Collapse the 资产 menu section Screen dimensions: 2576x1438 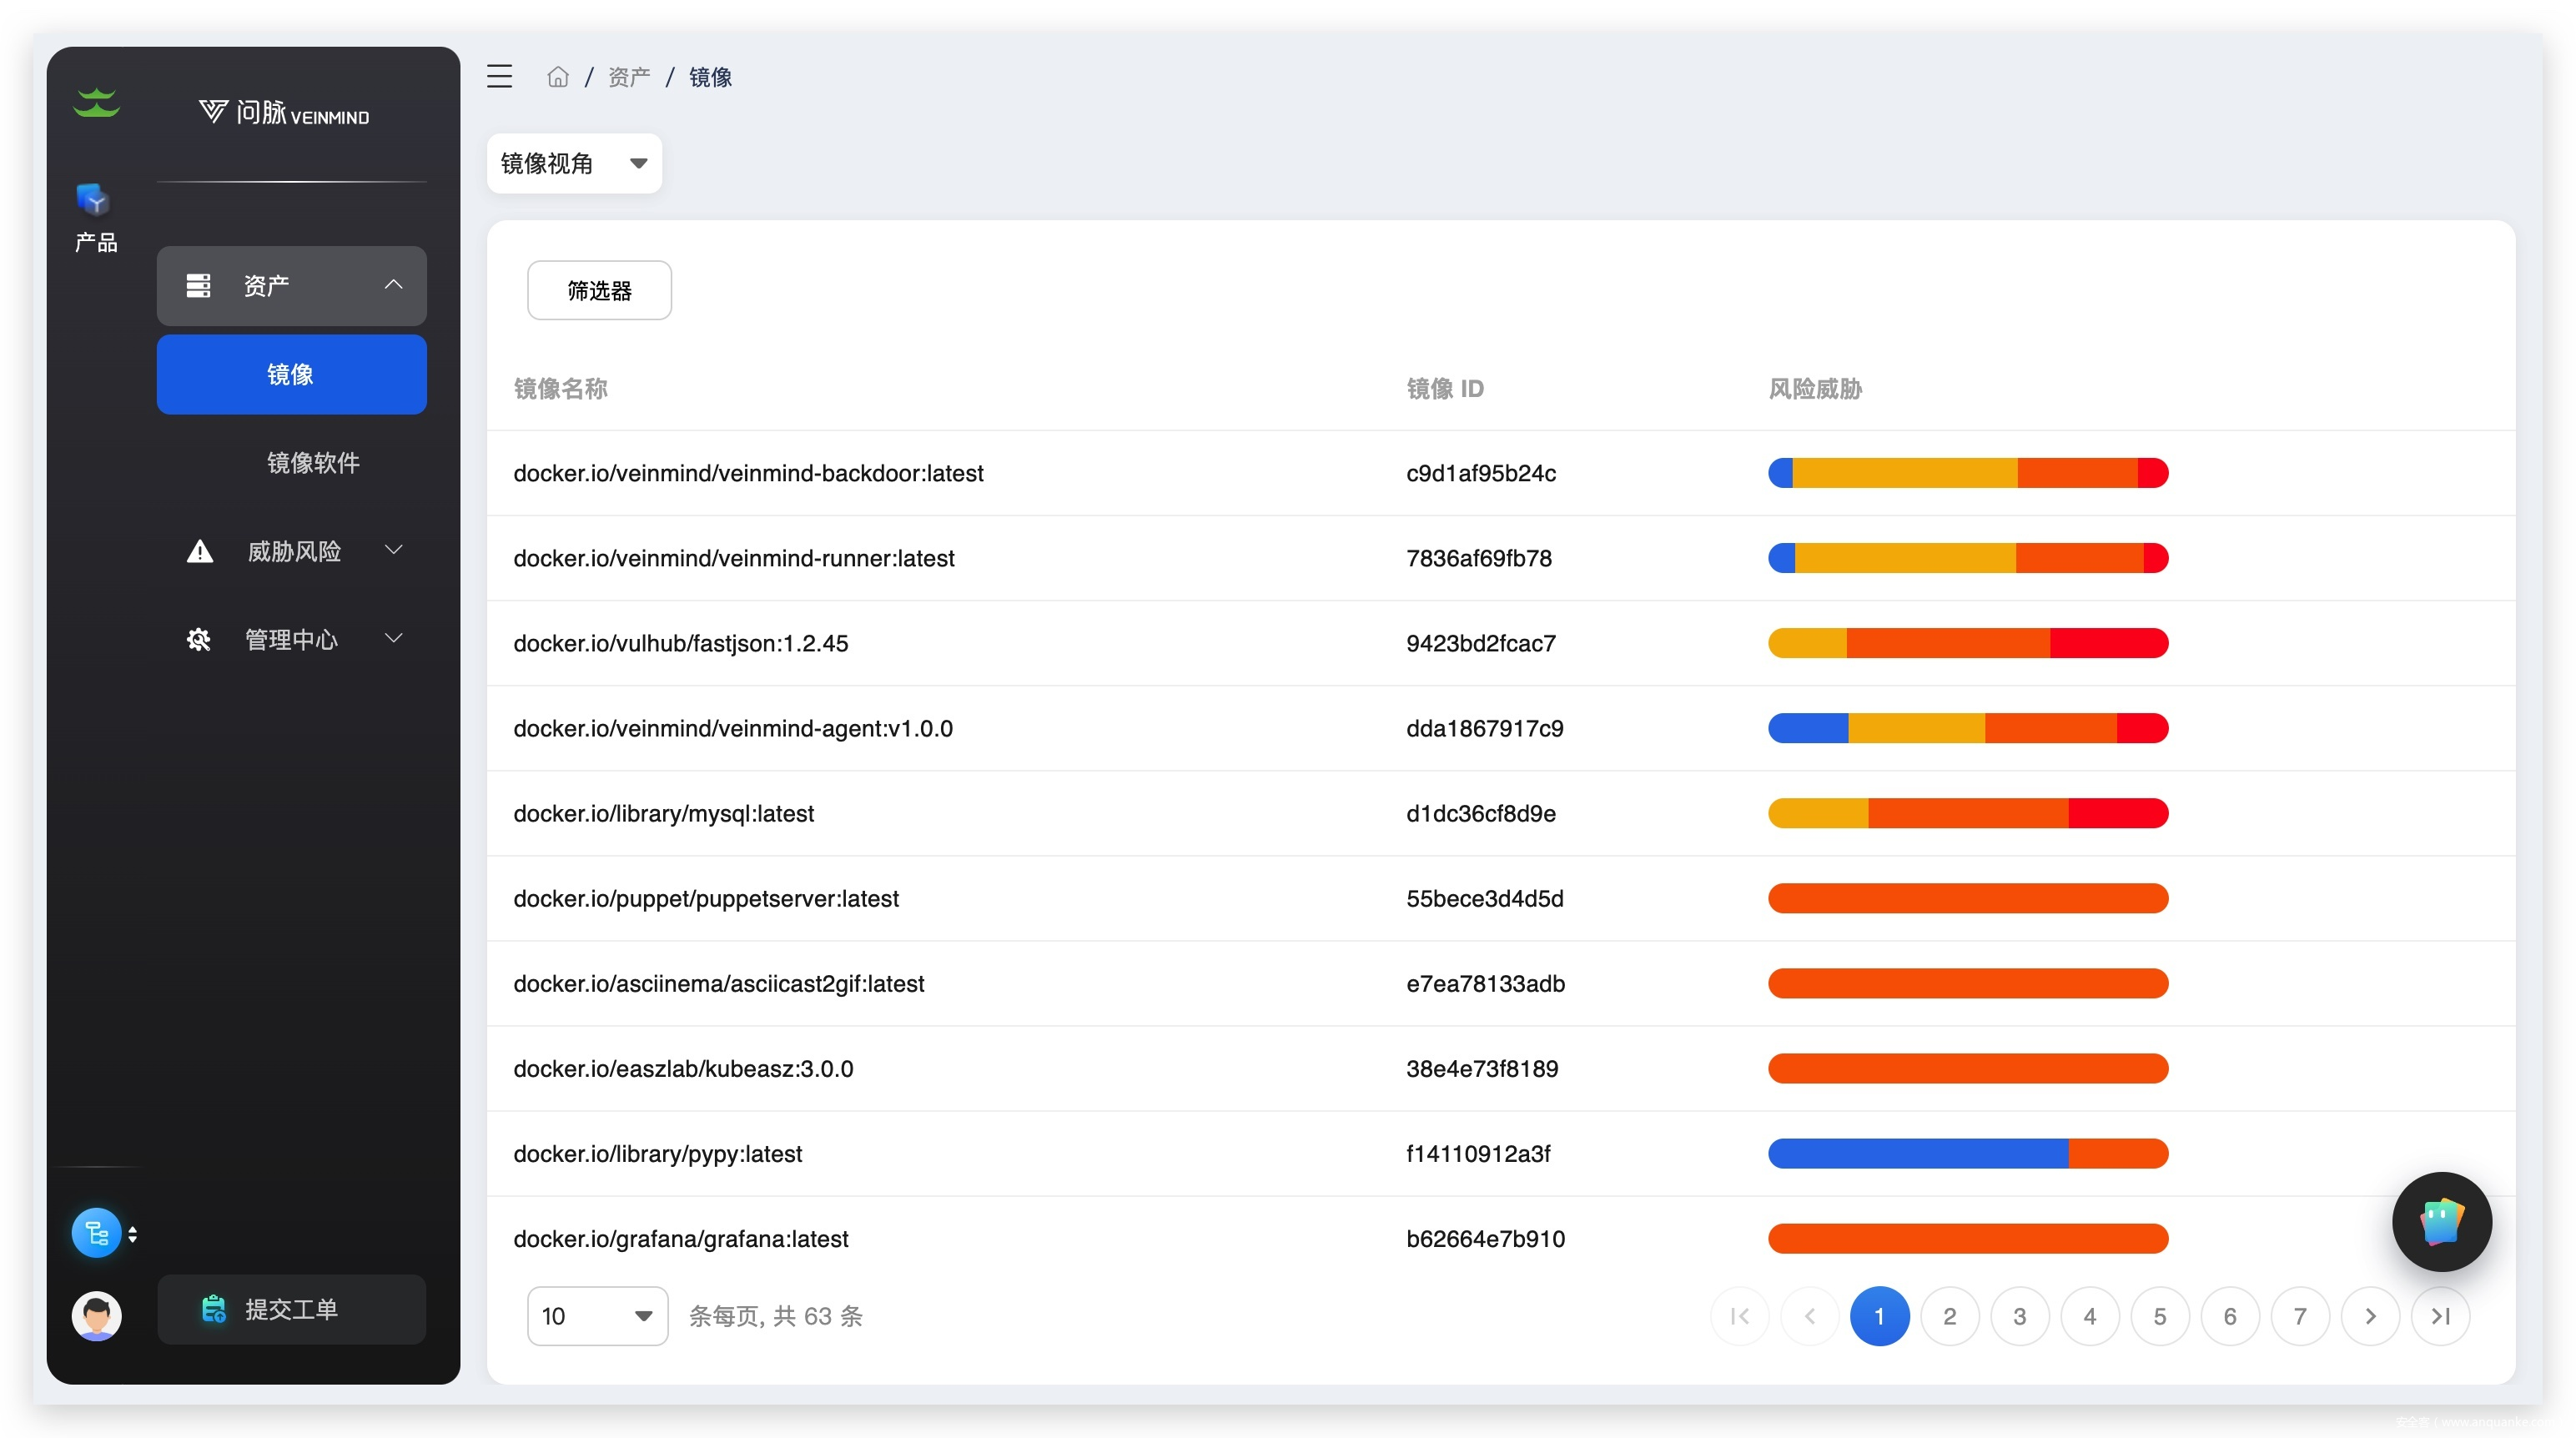(x=292, y=286)
